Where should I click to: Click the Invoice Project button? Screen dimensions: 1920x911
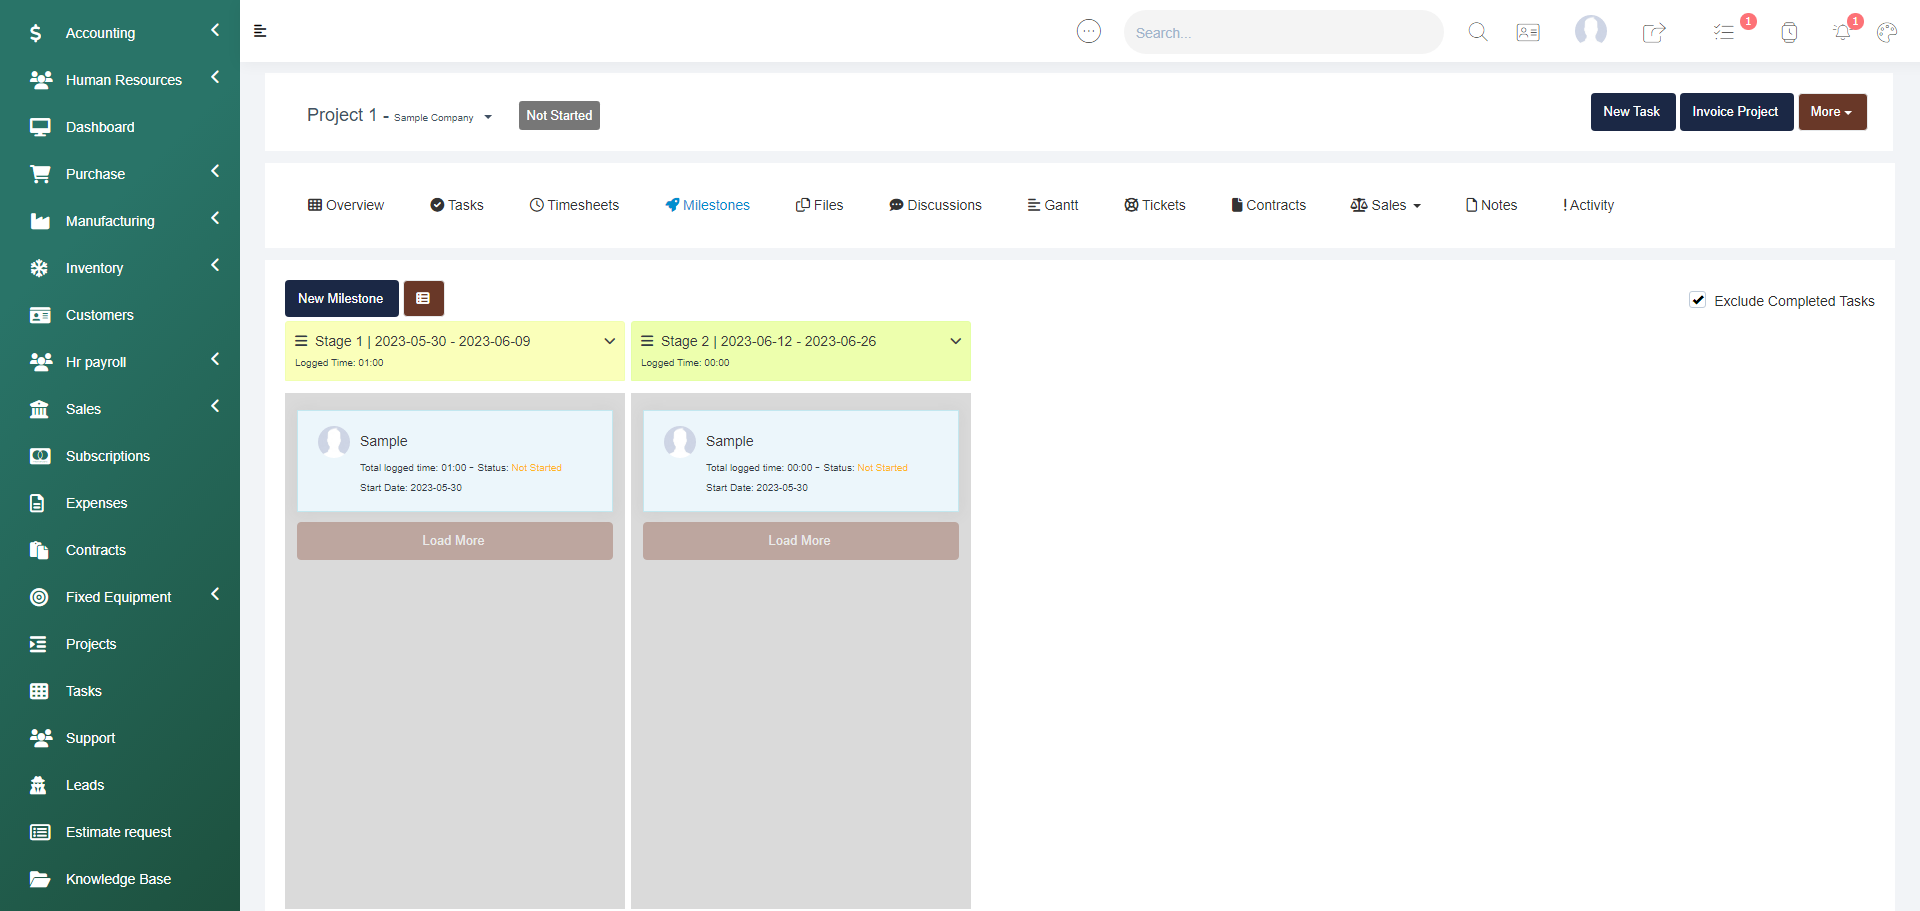coord(1735,112)
